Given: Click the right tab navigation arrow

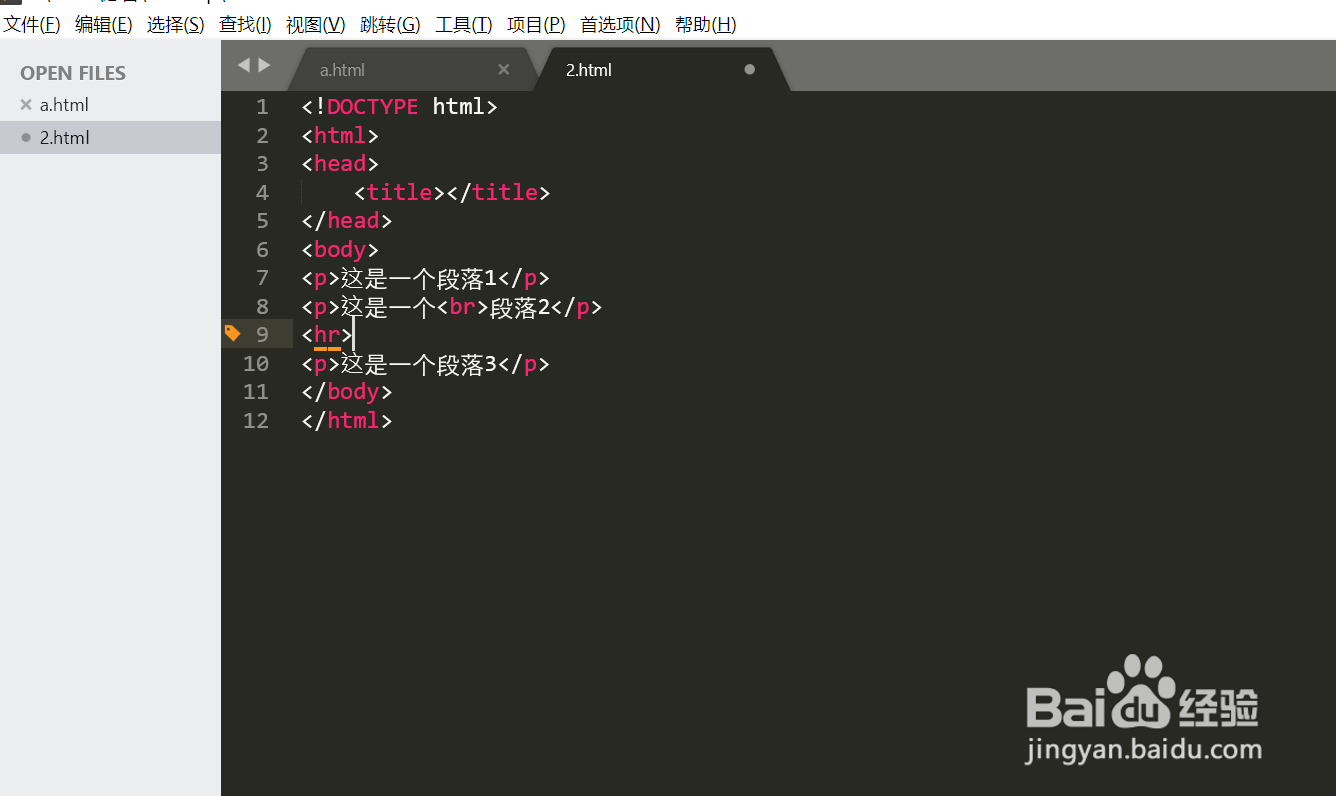Looking at the screenshot, I should (x=264, y=65).
